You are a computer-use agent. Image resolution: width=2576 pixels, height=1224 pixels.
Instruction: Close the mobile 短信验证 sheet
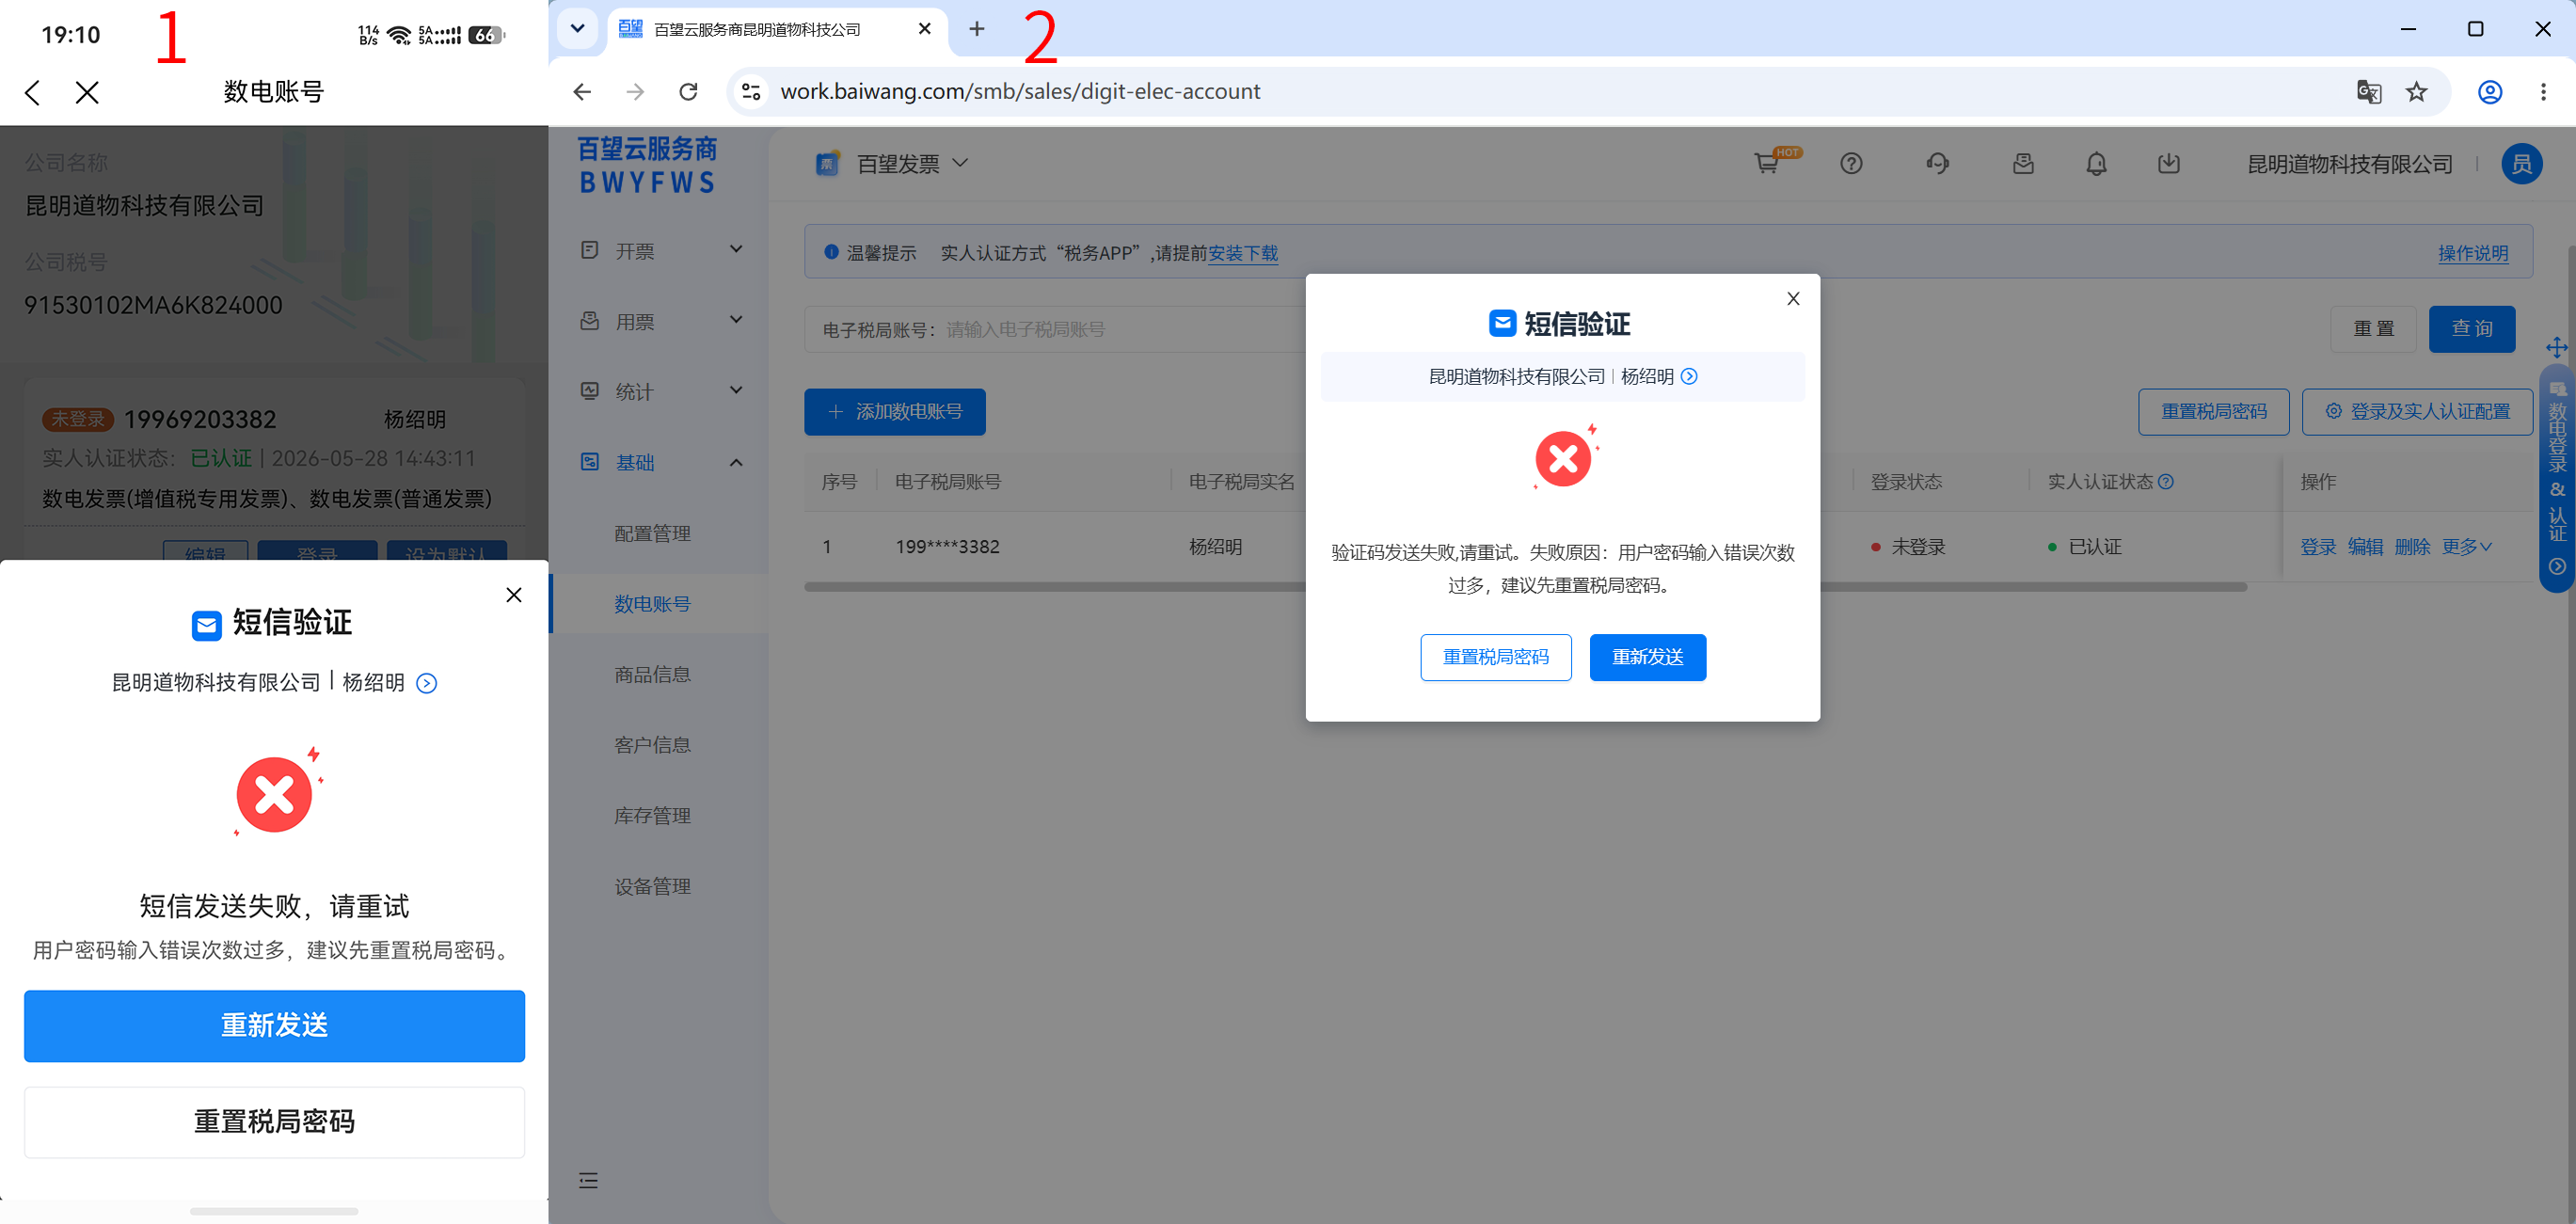[x=514, y=595]
